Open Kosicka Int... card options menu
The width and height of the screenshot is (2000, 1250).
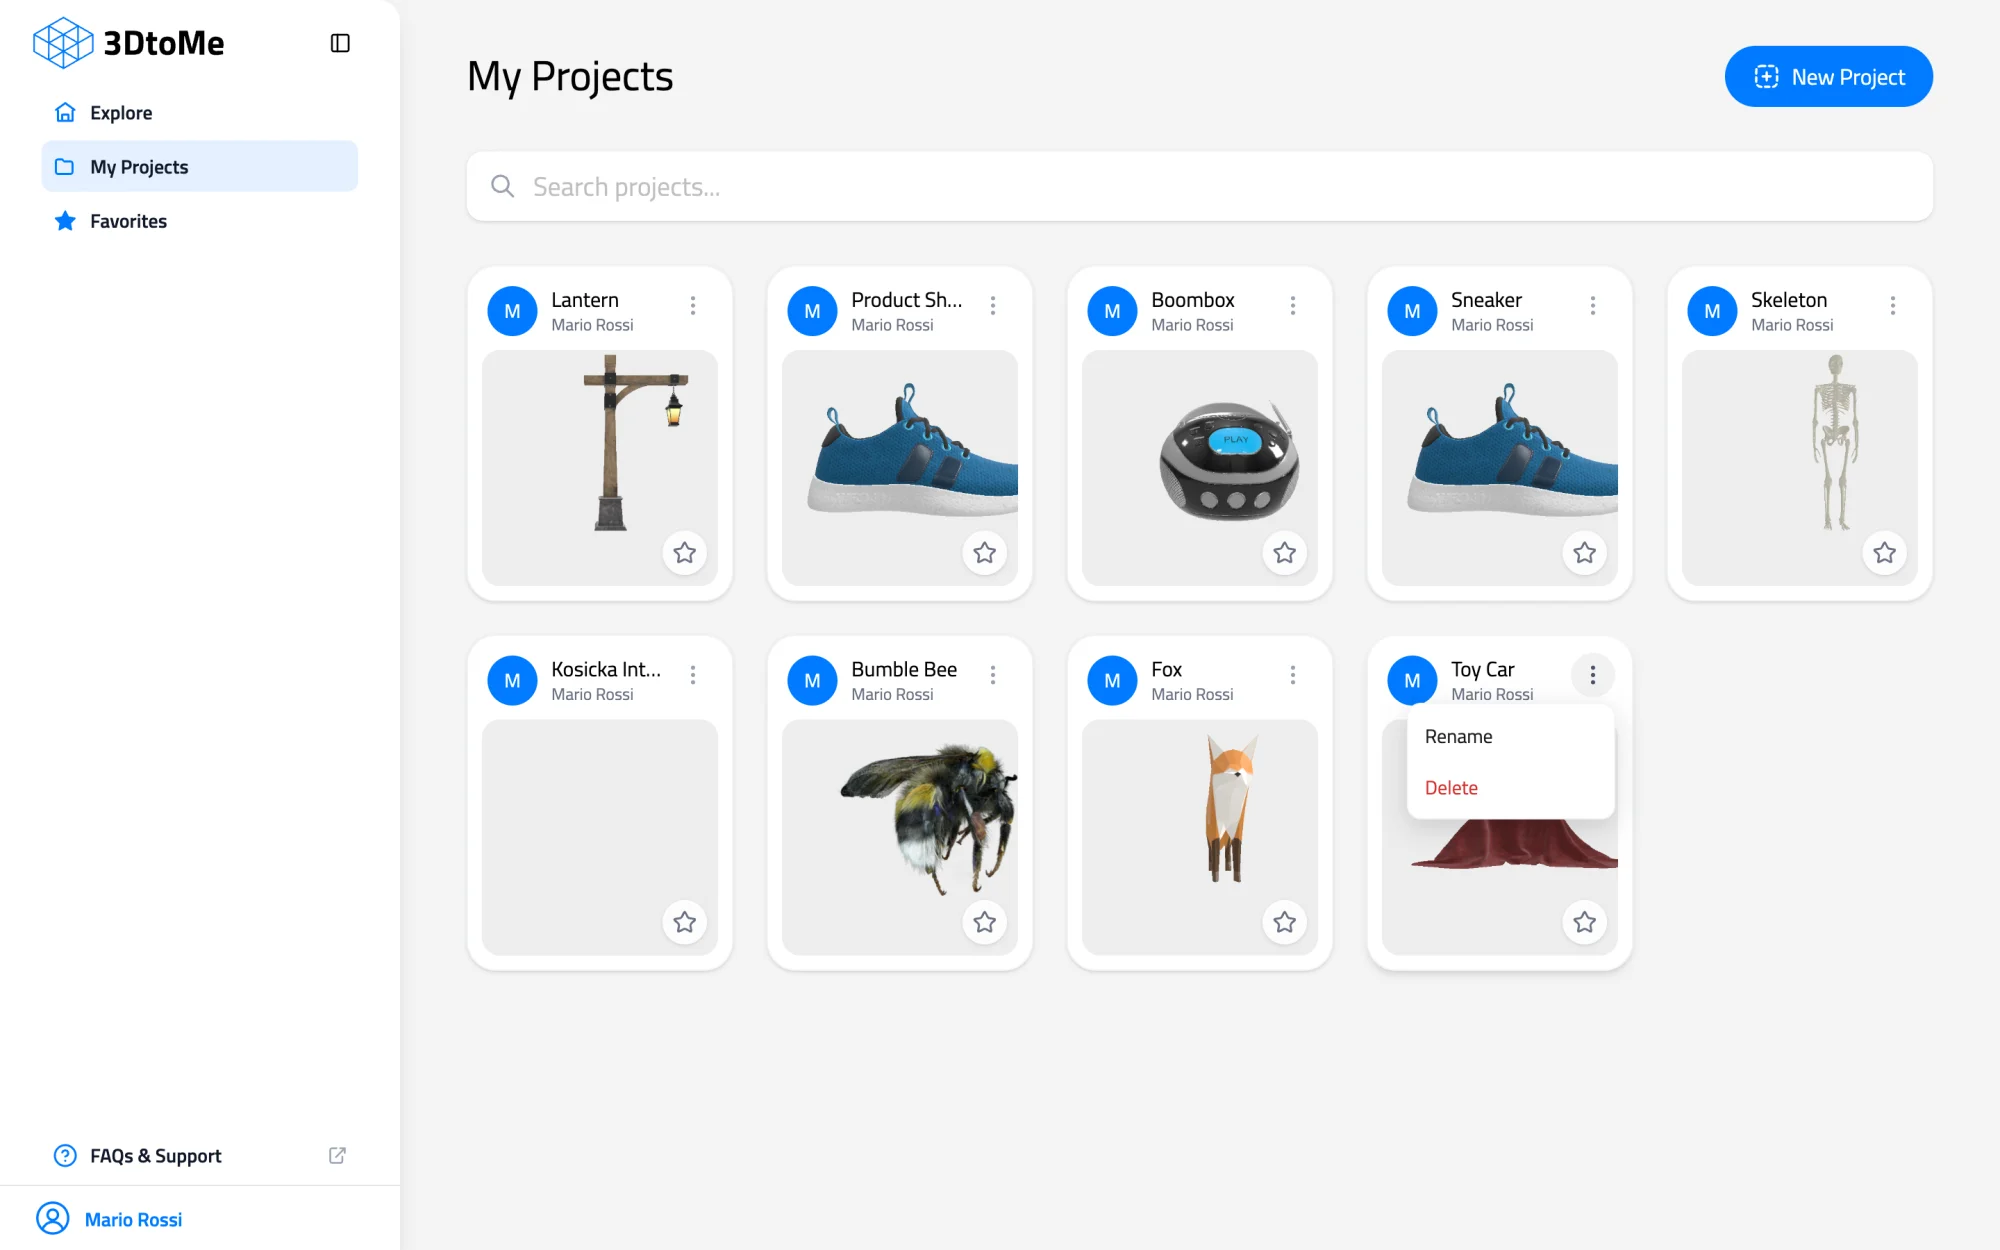click(x=692, y=676)
